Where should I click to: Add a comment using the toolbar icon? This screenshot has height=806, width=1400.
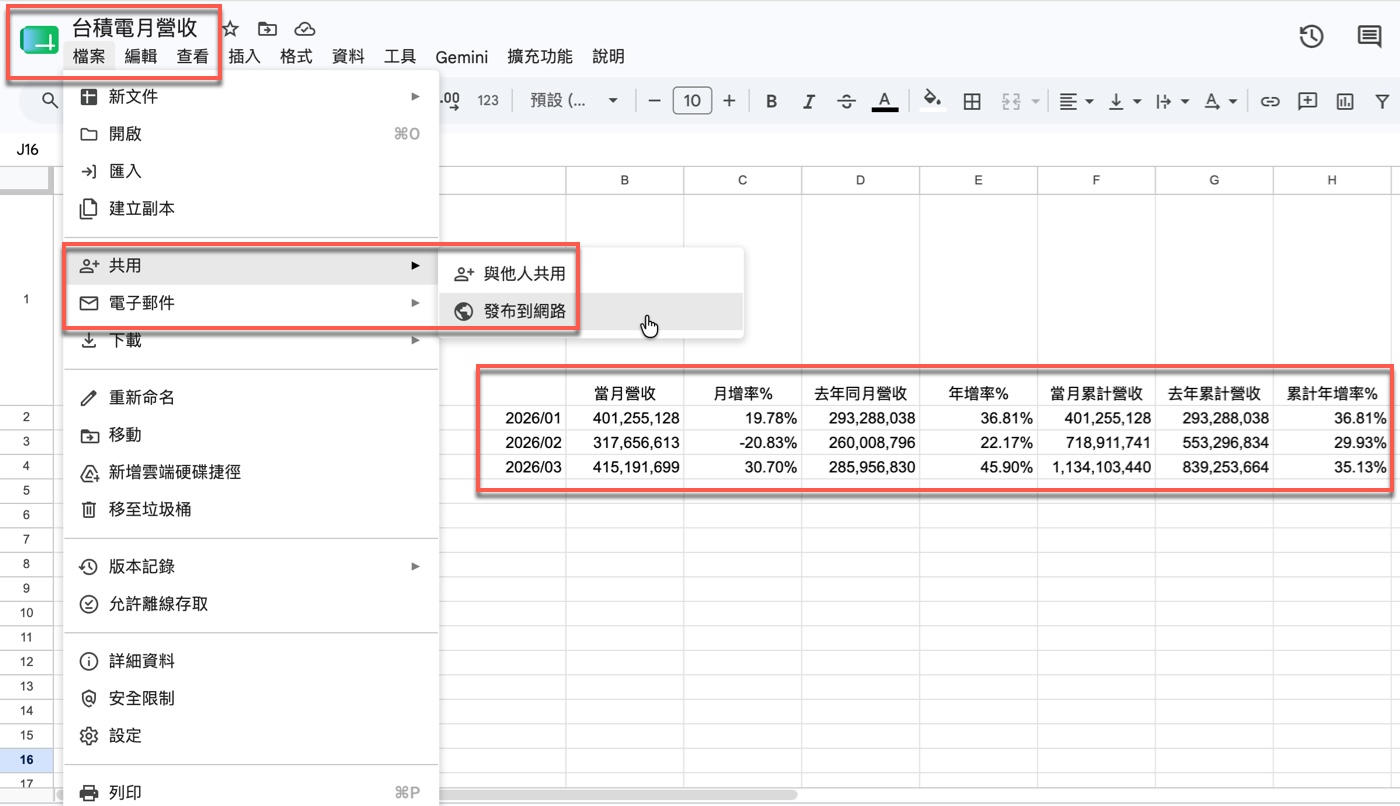(x=1307, y=101)
